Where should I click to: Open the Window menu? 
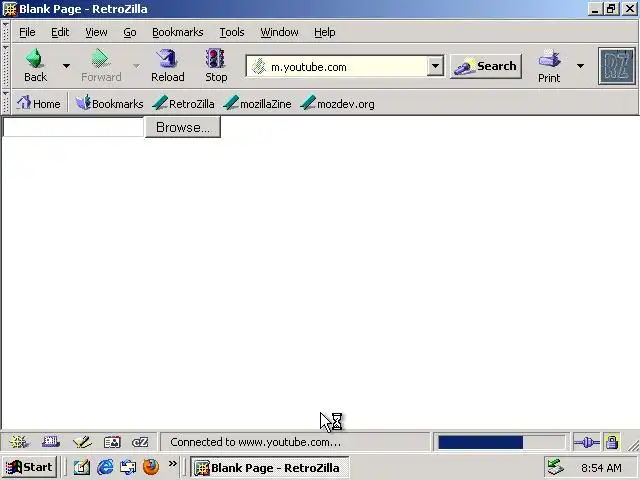point(279,32)
